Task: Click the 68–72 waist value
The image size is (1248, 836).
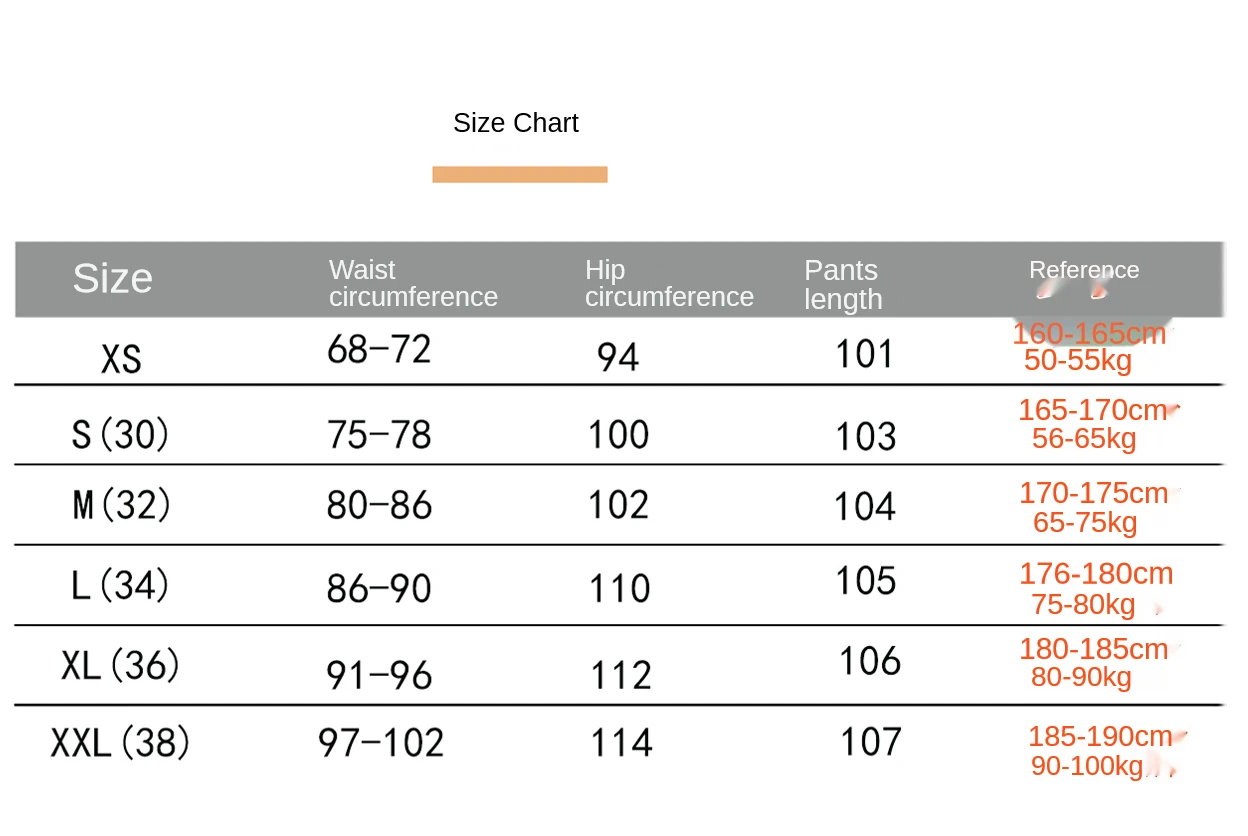Action: (x=379, y=349)
